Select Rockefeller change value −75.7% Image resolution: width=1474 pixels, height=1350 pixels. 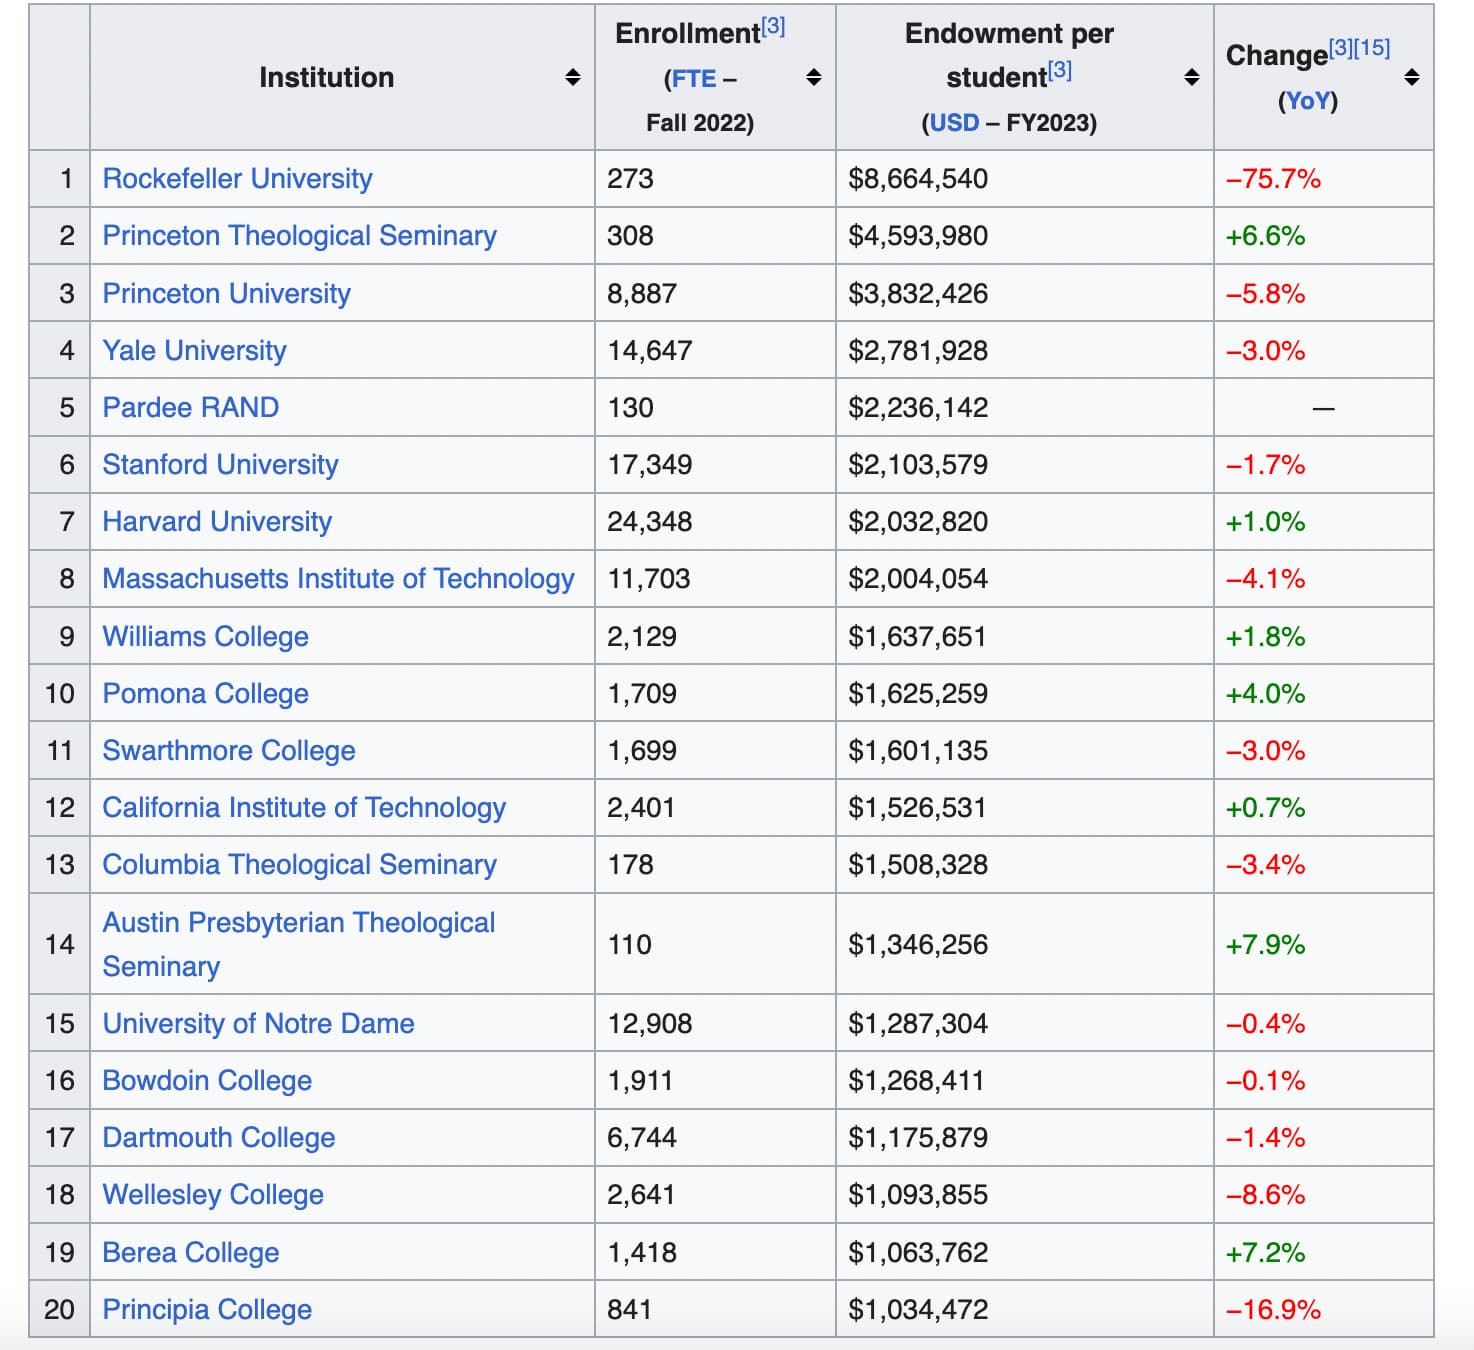[1273, 179]
